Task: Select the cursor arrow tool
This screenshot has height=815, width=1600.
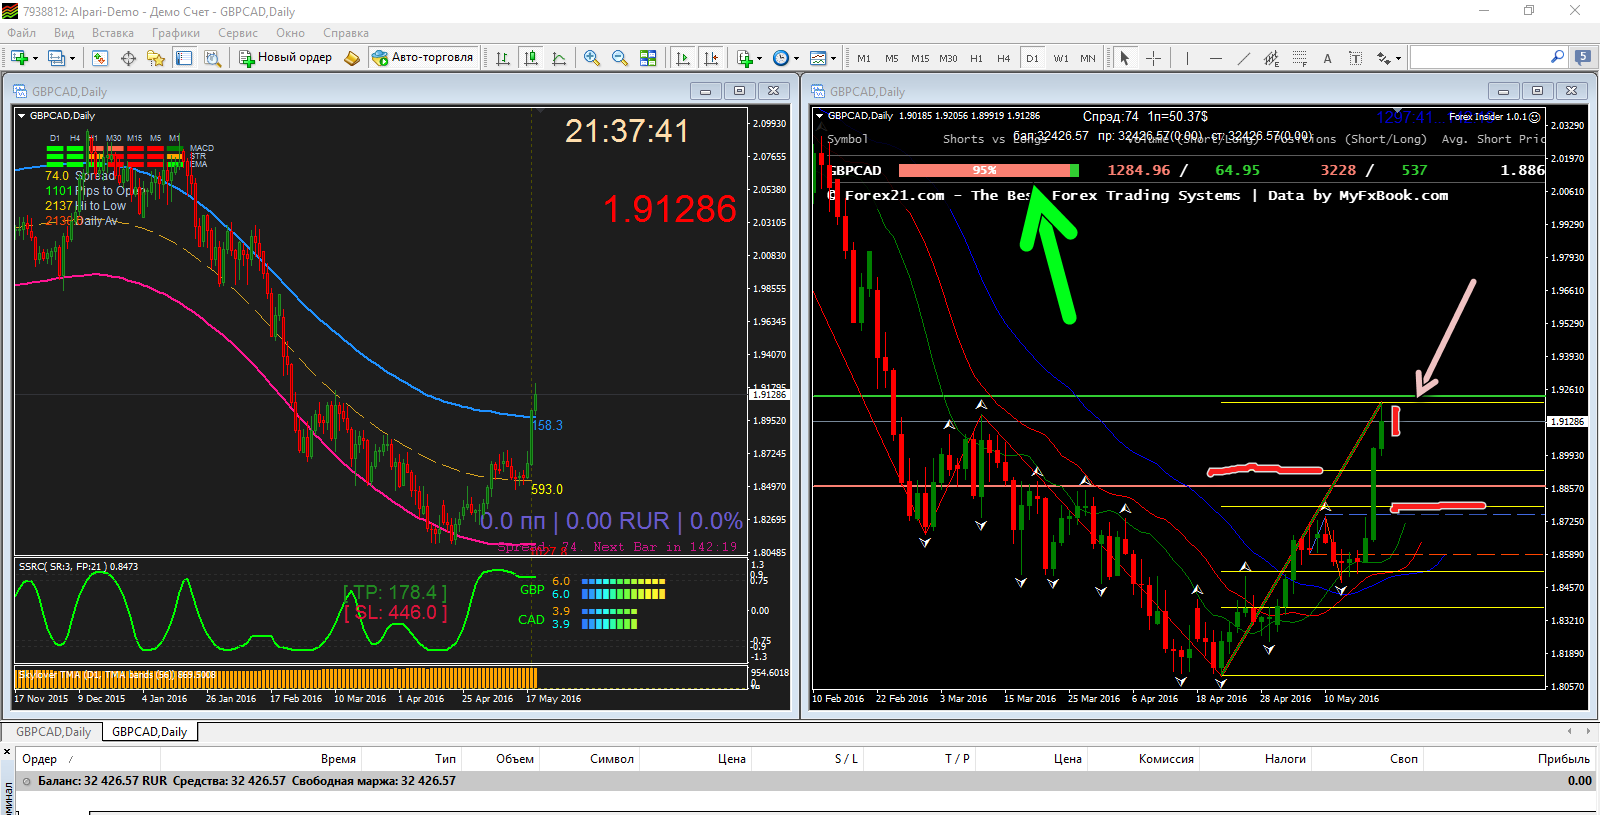Action: [x=1125, y=58]
